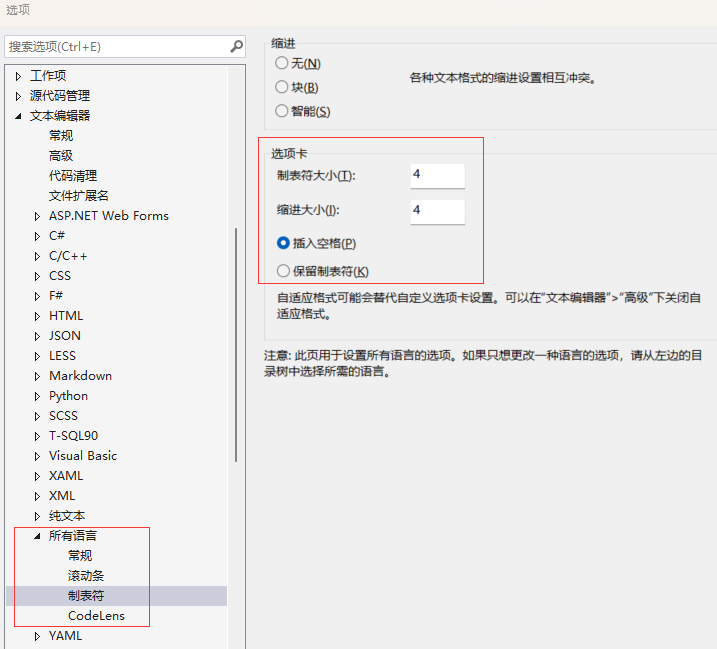
Task: Expand the C/C++ language node
Action: [x=37, y=256]
